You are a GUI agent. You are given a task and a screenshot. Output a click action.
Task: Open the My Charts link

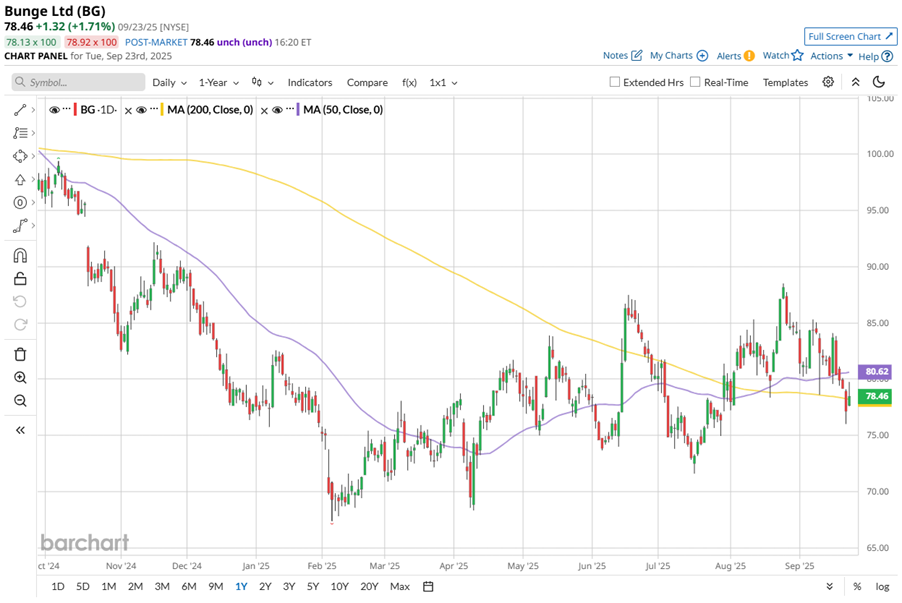coord(678,56)
